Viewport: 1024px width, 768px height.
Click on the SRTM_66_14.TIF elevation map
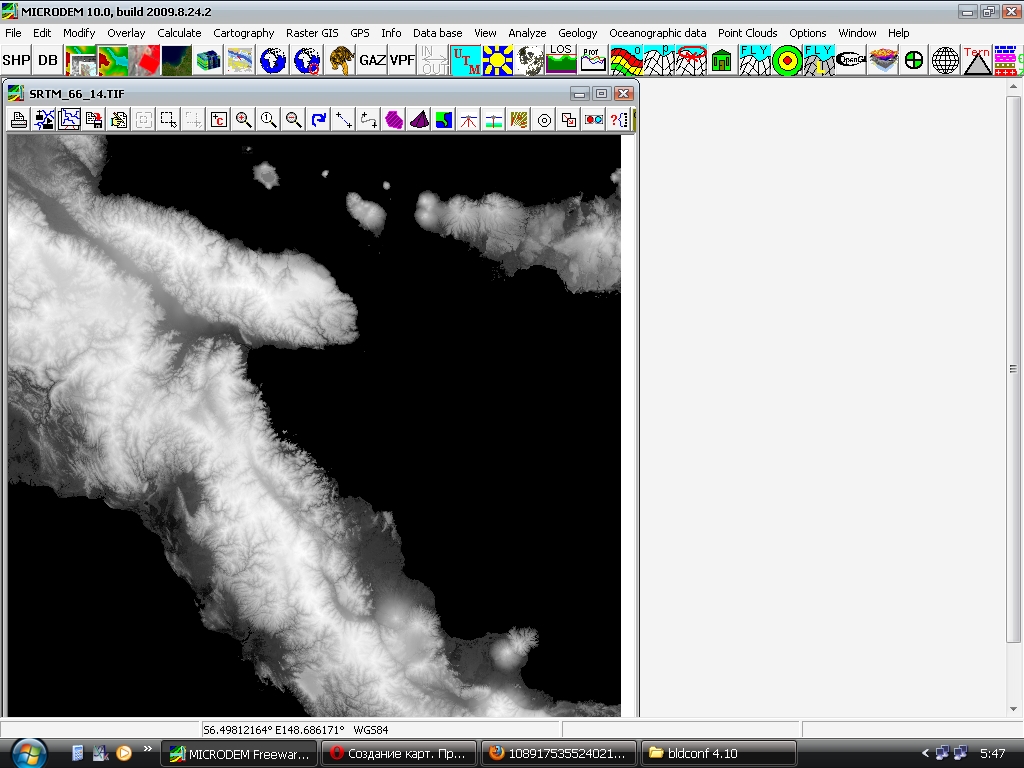pos(313,424)
